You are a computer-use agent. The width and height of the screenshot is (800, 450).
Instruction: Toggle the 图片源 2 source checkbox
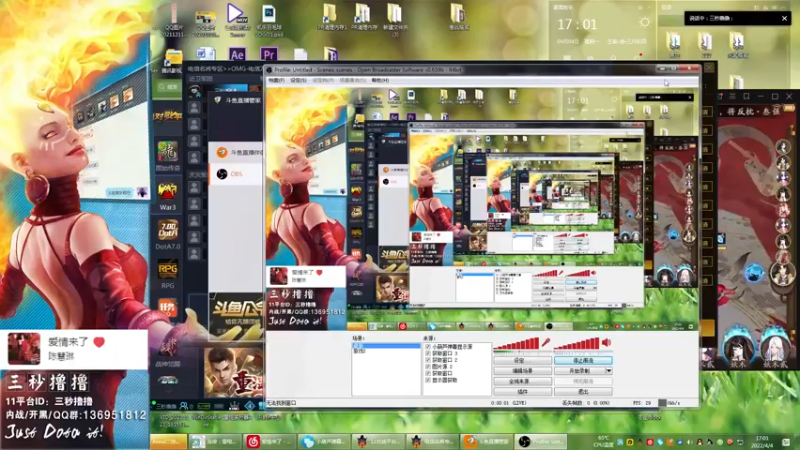pos(428,366)
